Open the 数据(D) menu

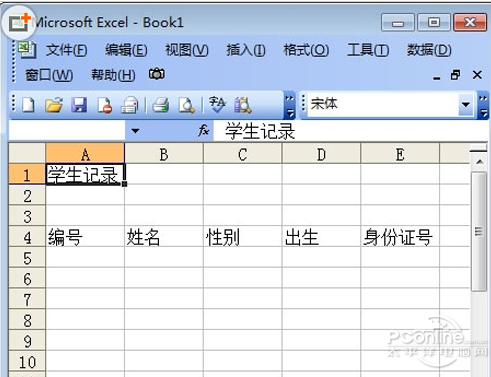coord(429,50)
